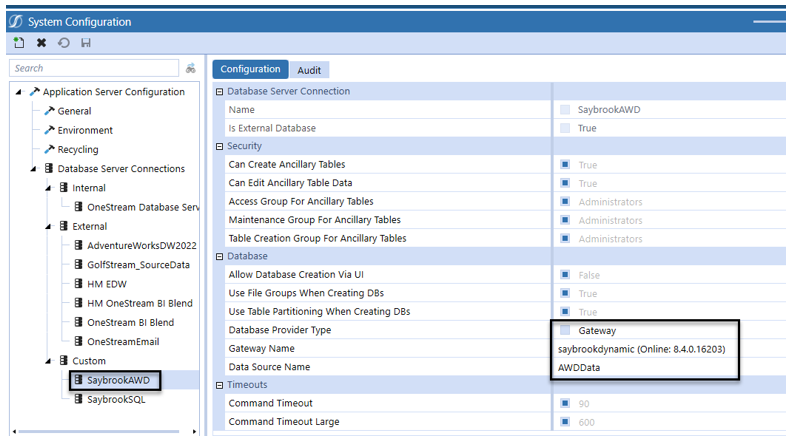Open the Recycling hammer-icon tree node

coord(77,149)
